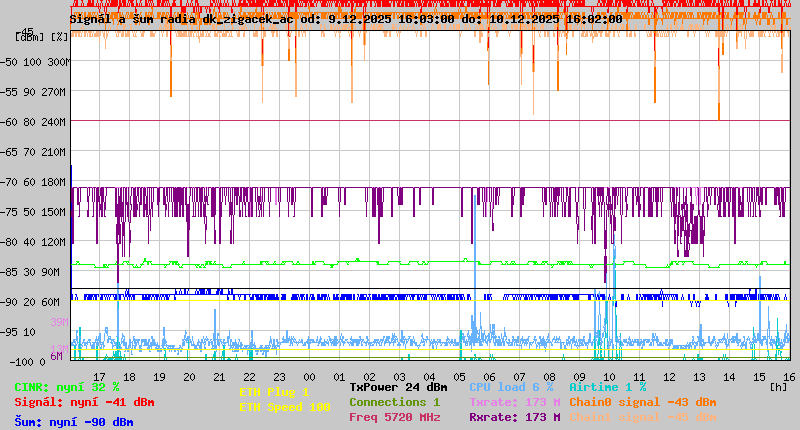Click hour label '05' on time axis

click(460, 377)
